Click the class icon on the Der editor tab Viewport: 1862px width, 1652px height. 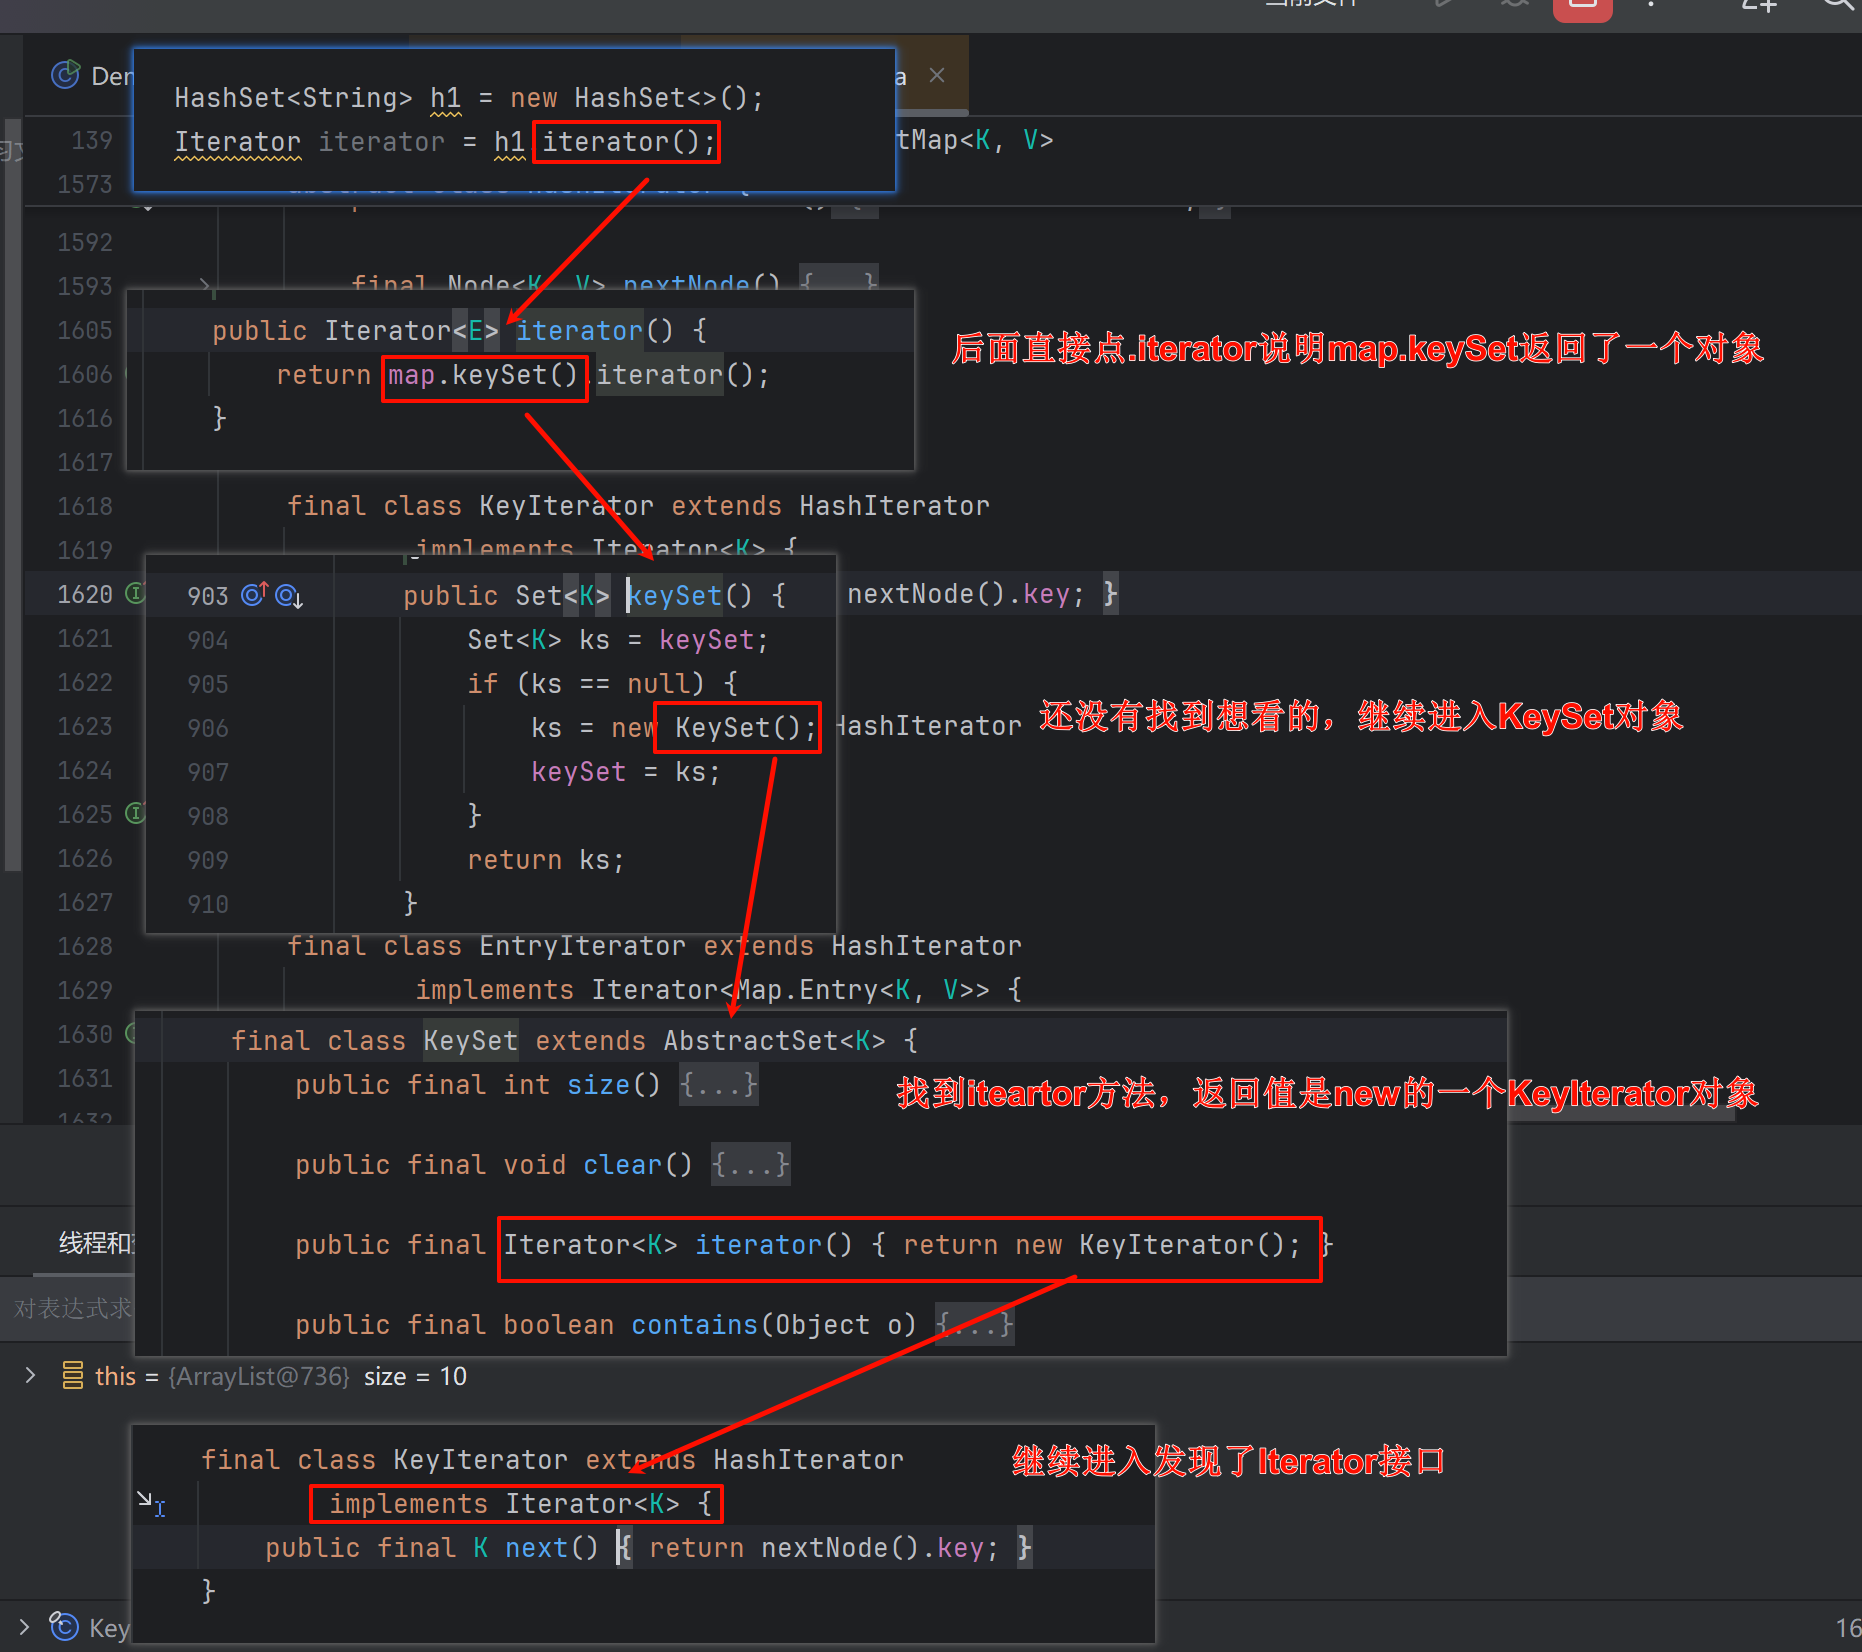click(66, 75)
